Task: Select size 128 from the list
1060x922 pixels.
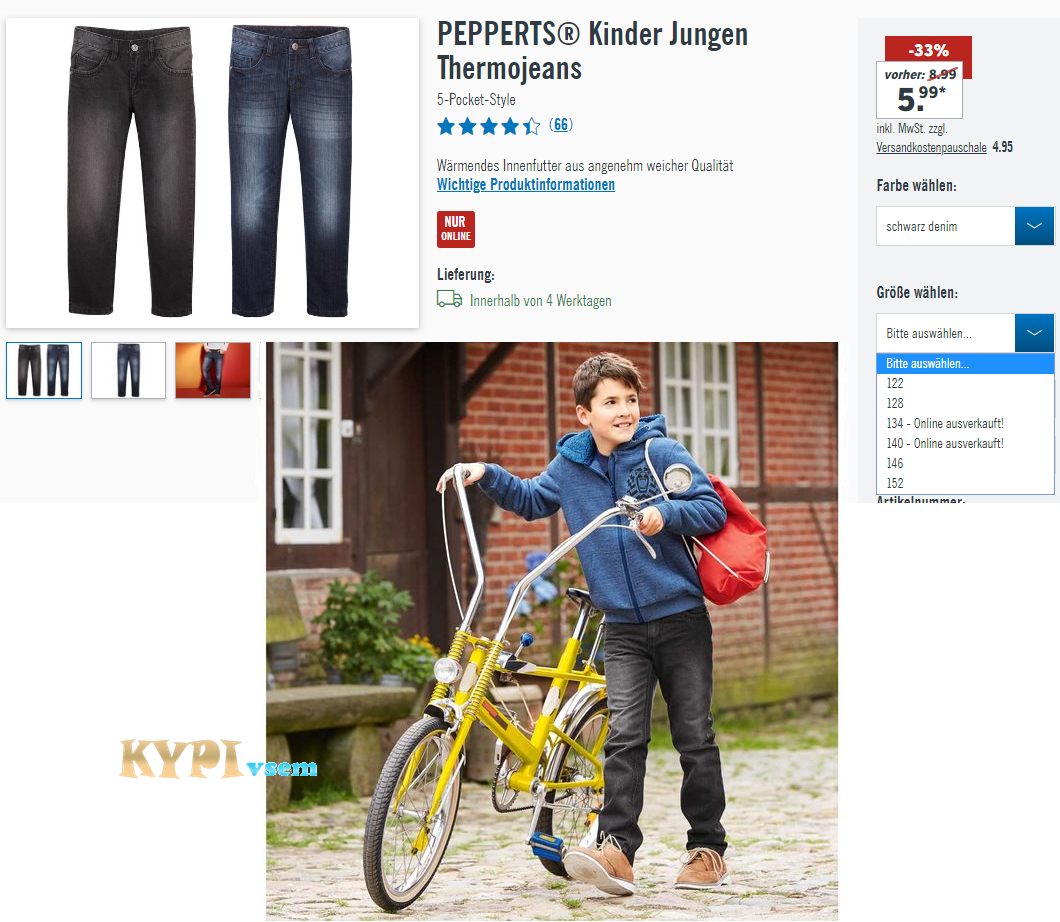Action: [x=965, y=404]
